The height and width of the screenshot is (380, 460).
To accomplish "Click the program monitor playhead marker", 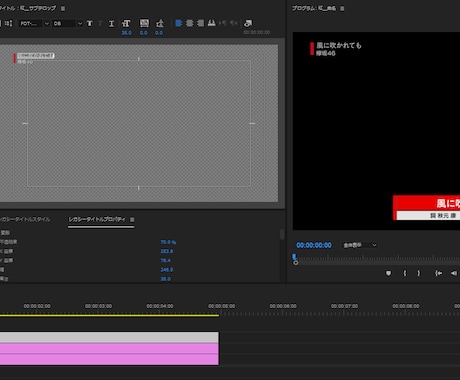I will (294, 256).
